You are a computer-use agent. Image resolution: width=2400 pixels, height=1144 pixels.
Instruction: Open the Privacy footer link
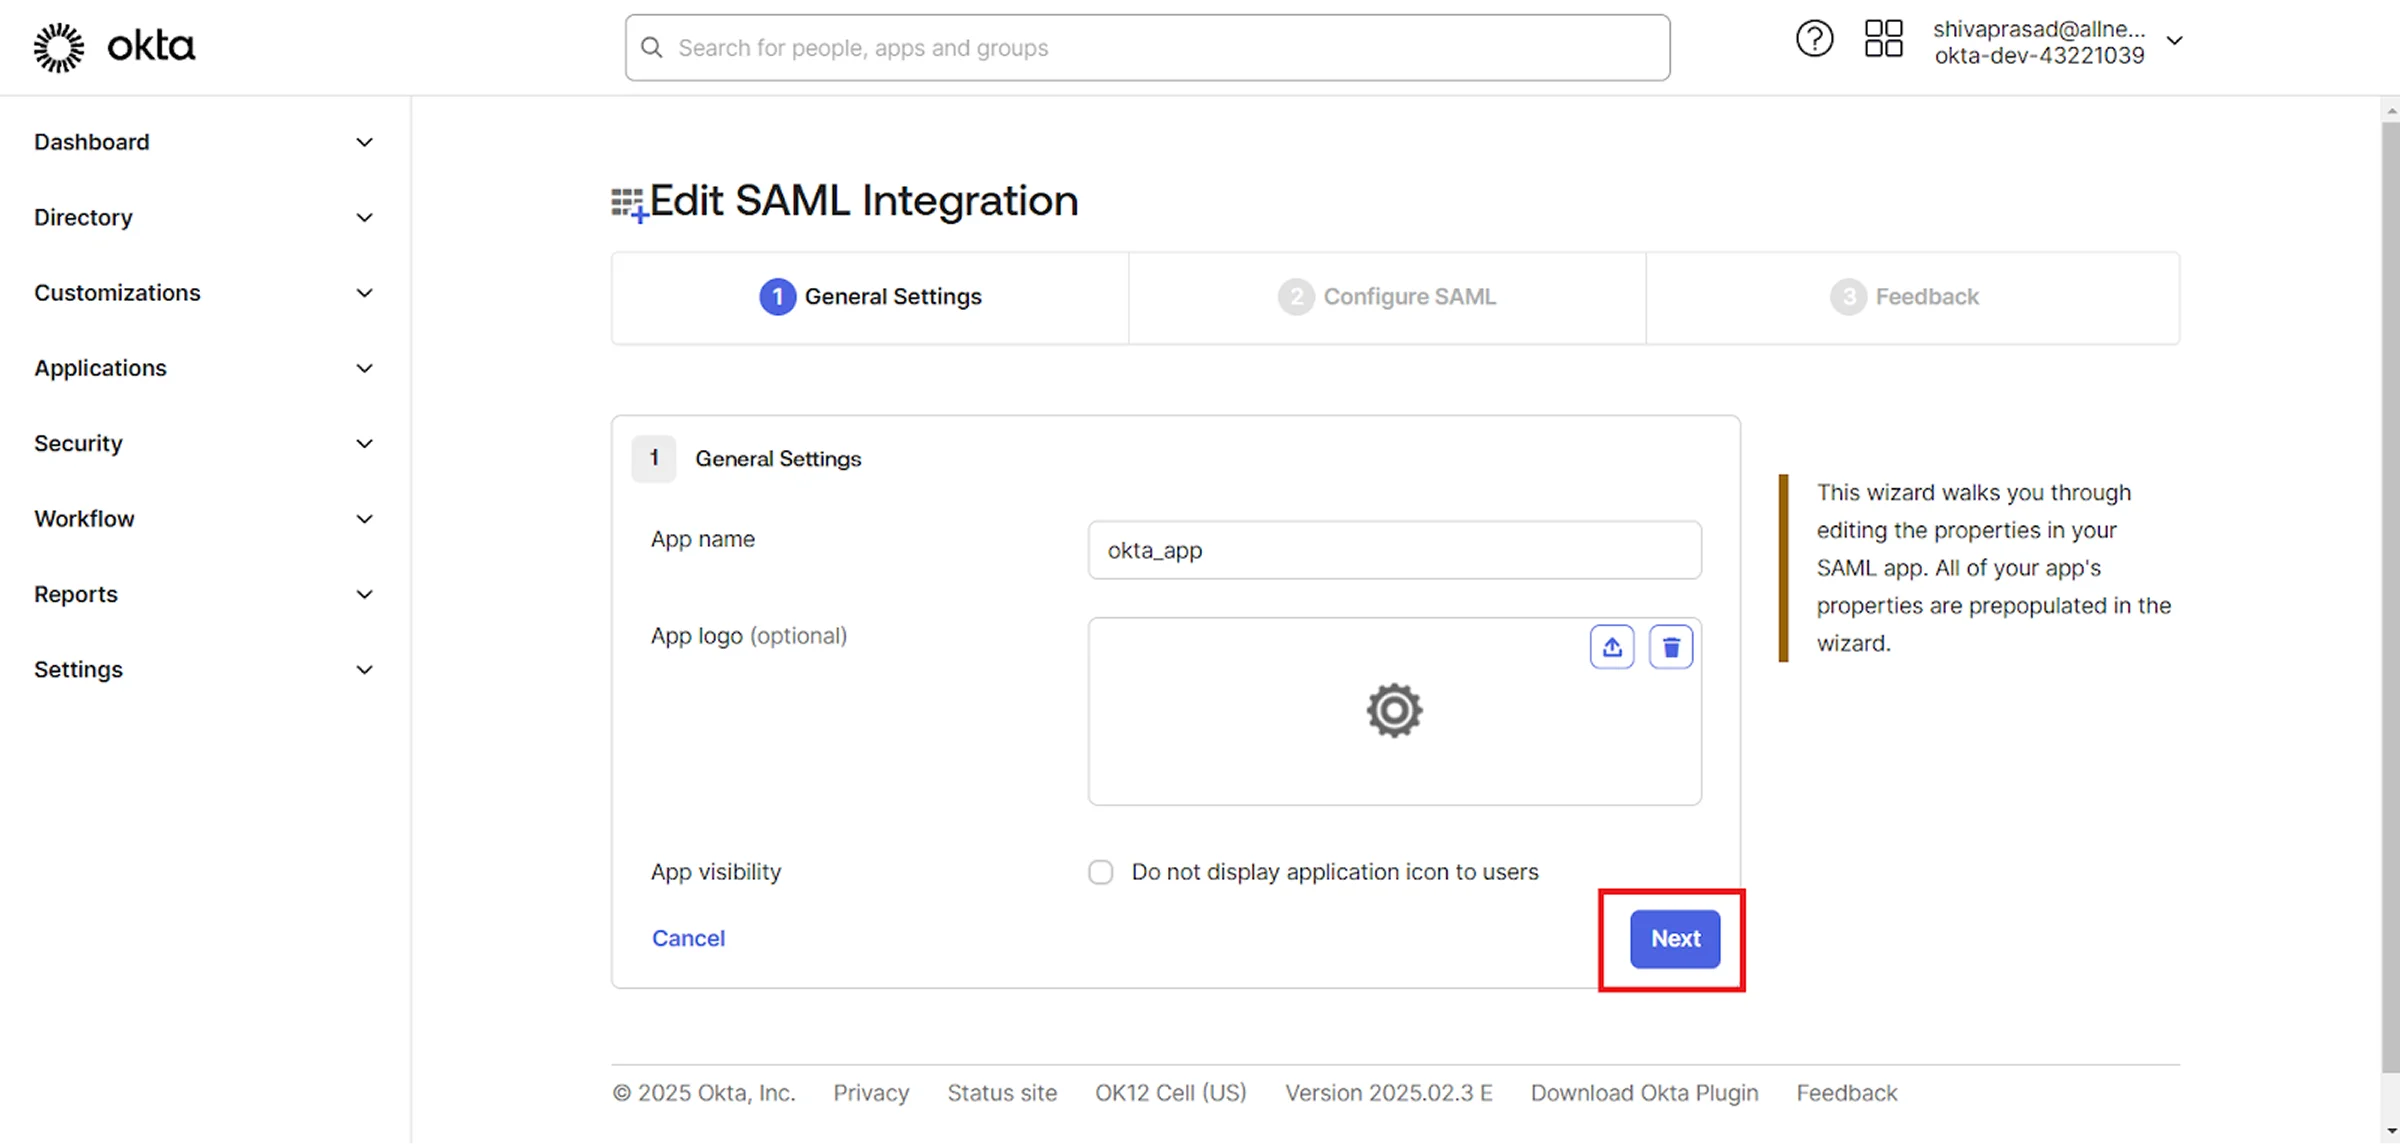tap(871, 1093)
